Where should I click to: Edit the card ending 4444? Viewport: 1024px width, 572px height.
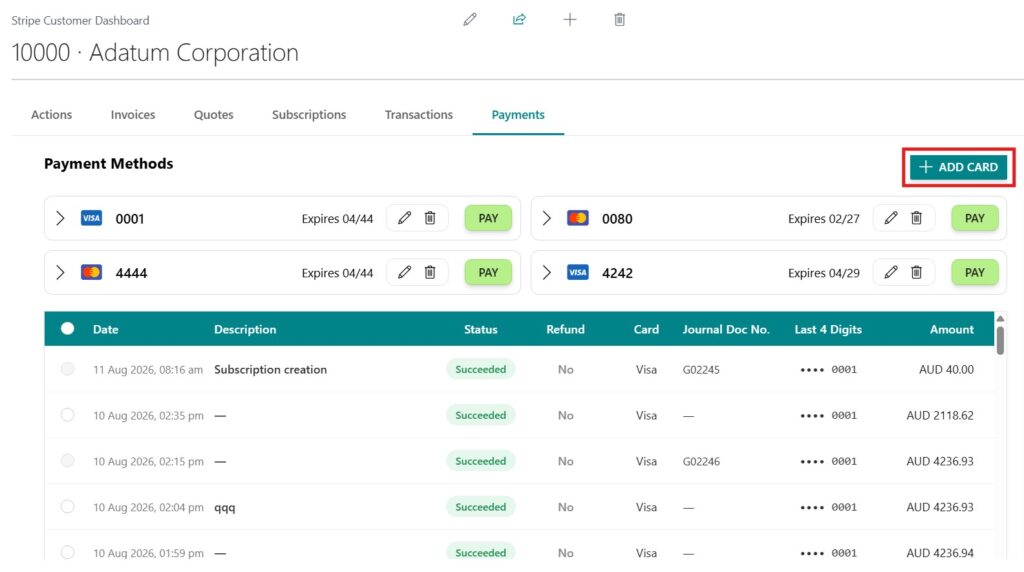click(404, 272)
